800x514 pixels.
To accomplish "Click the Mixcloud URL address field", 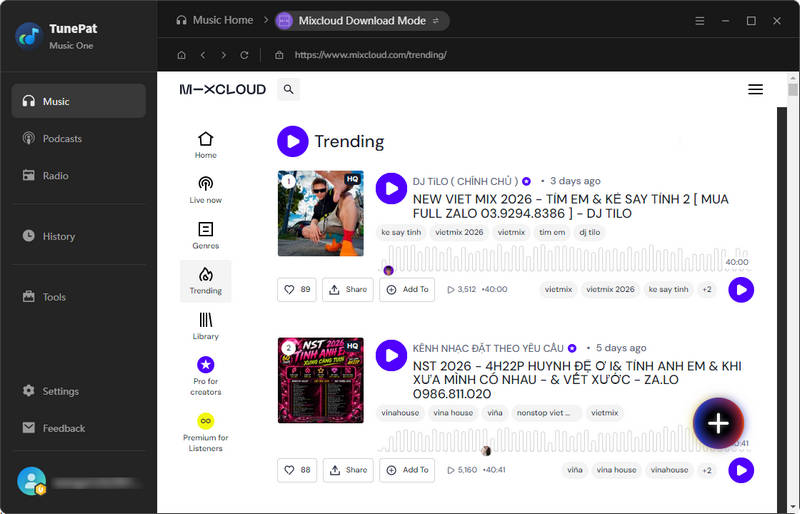I will coord(370,55).
